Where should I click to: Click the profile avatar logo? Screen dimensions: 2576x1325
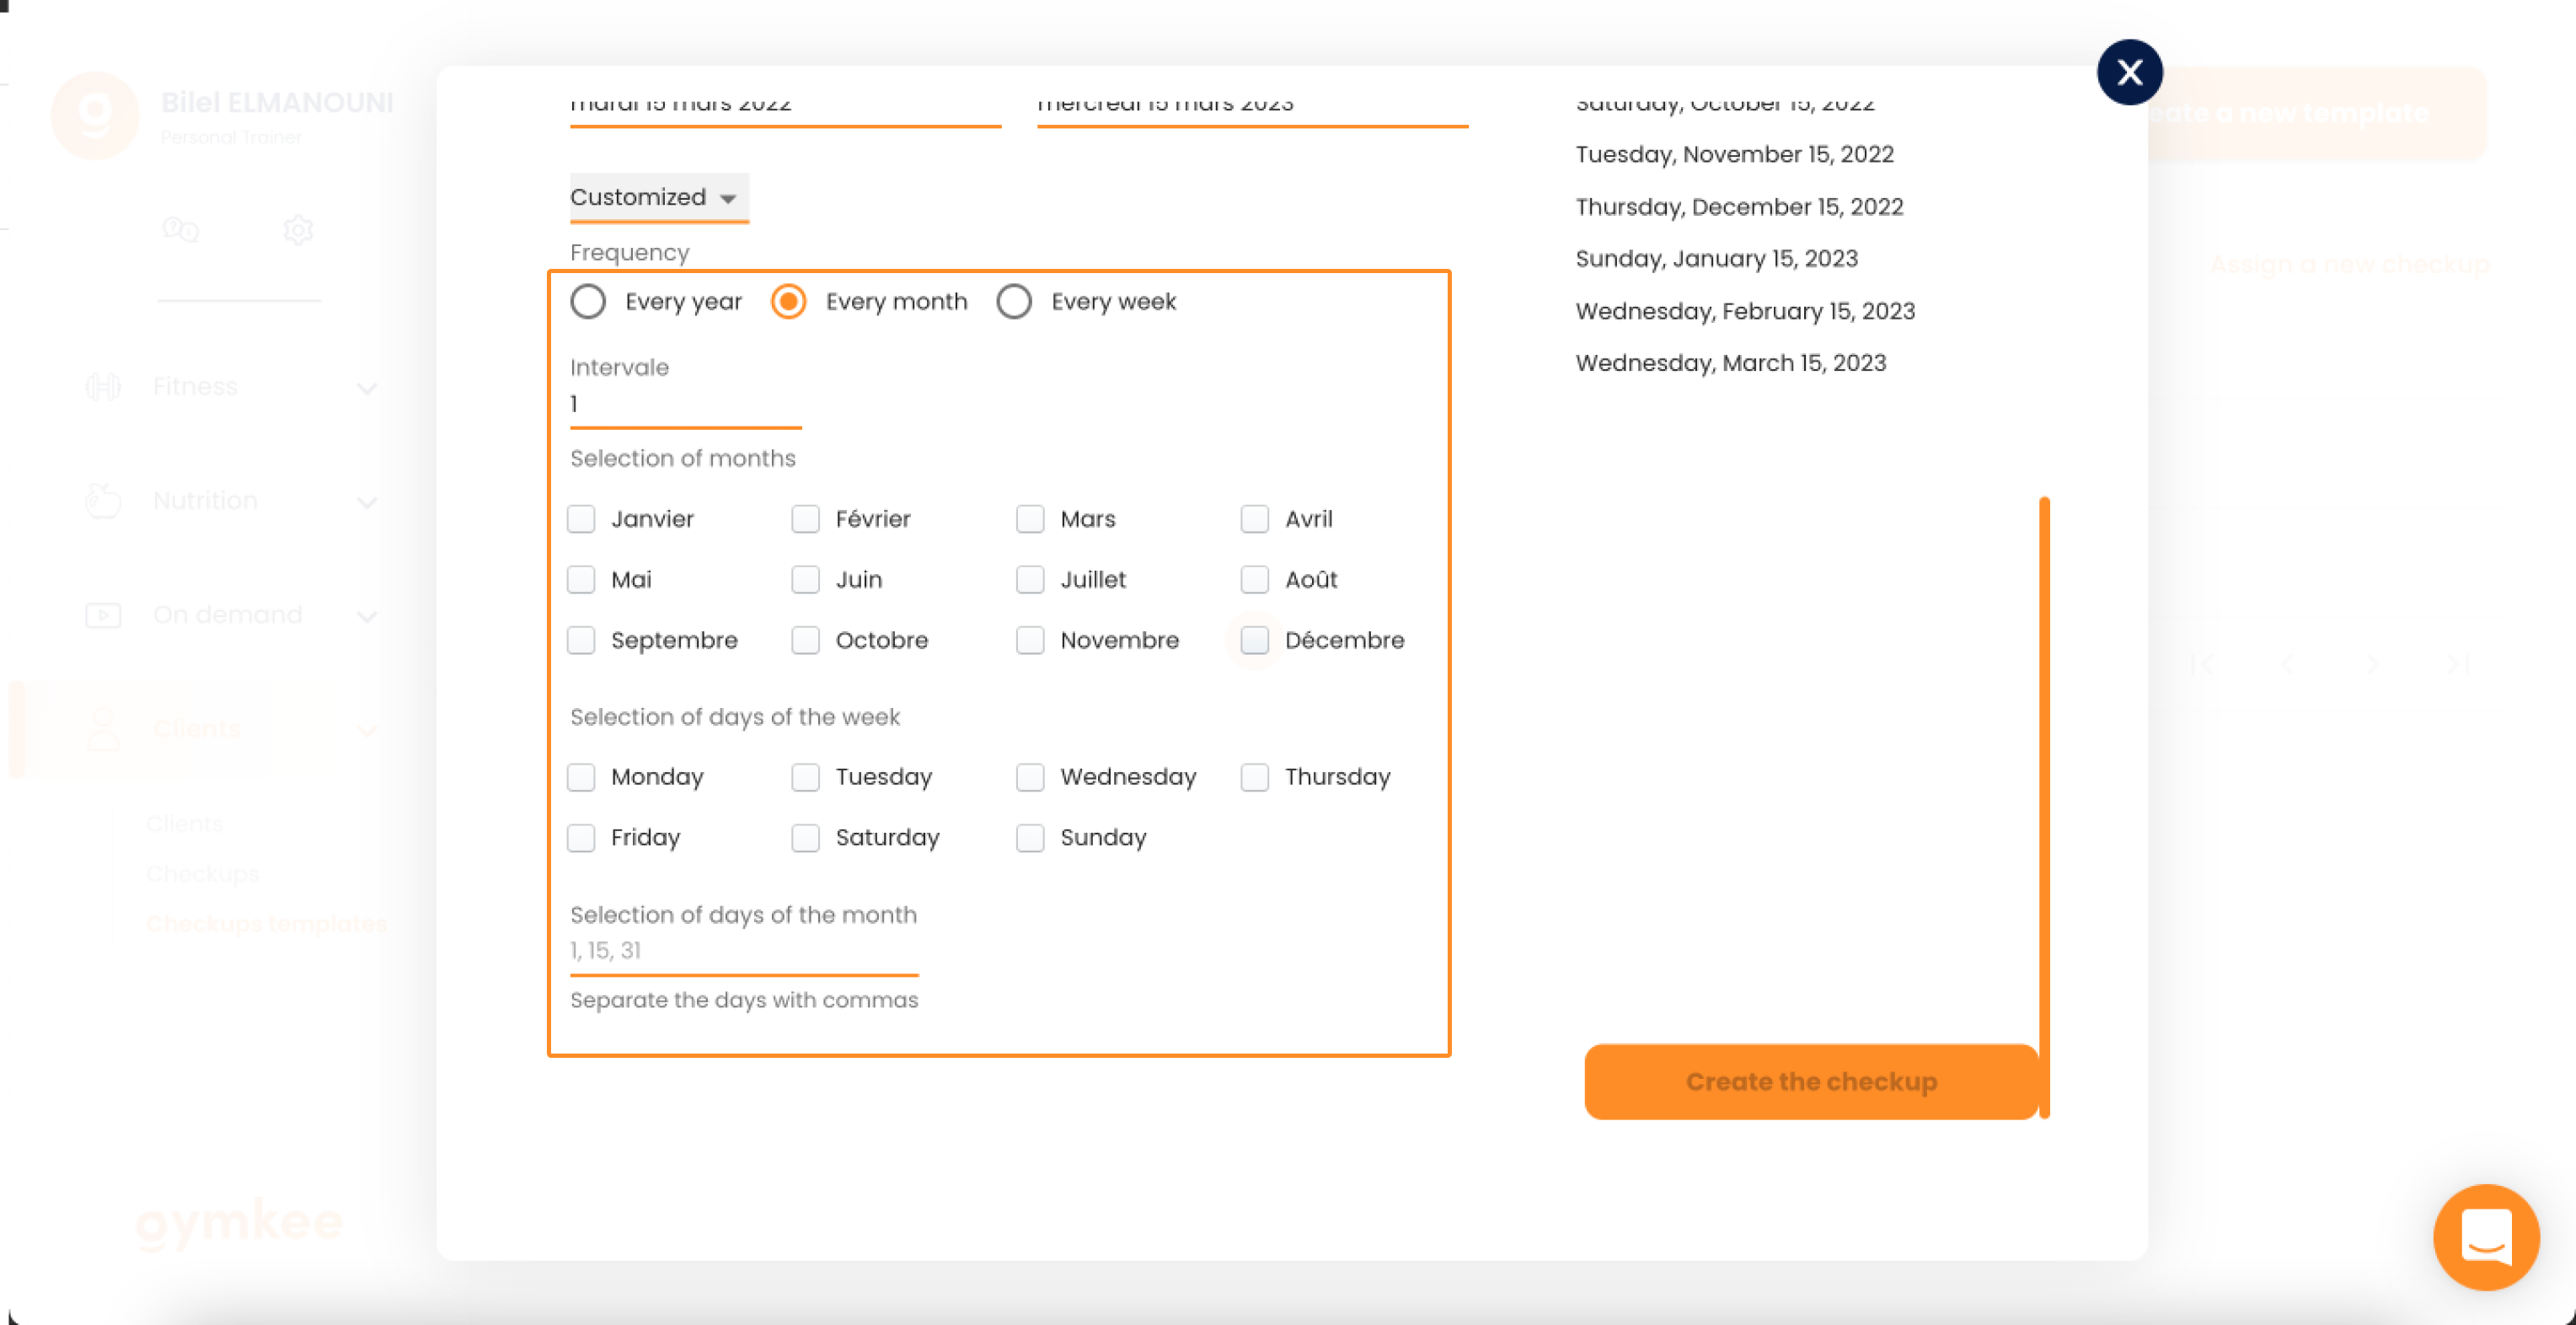pyautogui.click(x=95, y=116)
